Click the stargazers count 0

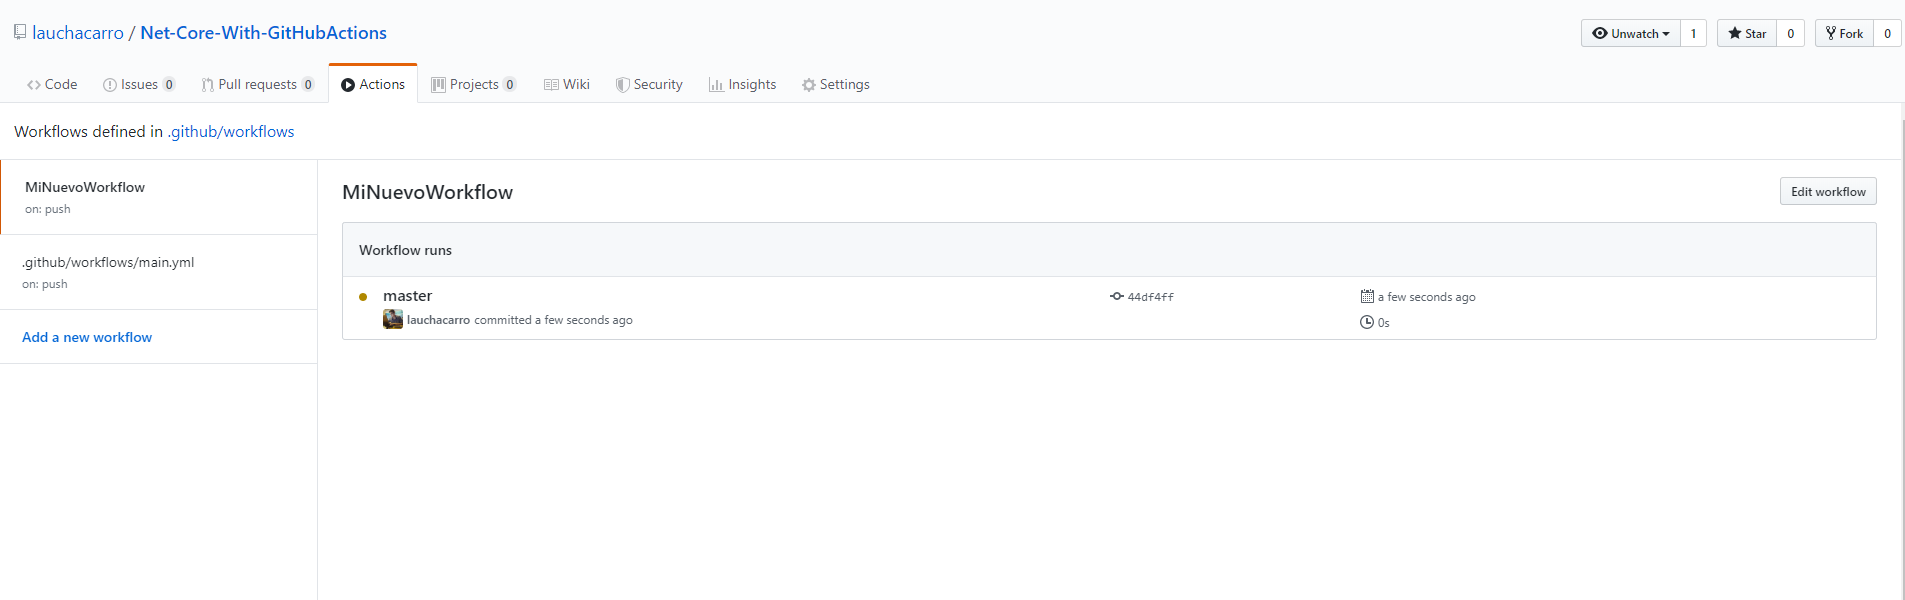click(1791, 33)
